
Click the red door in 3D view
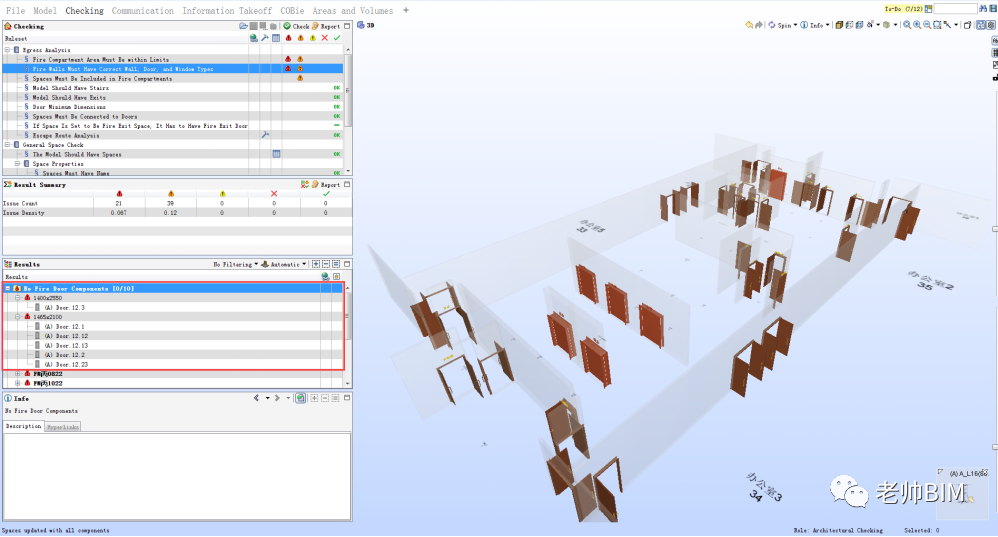point(777,183)
